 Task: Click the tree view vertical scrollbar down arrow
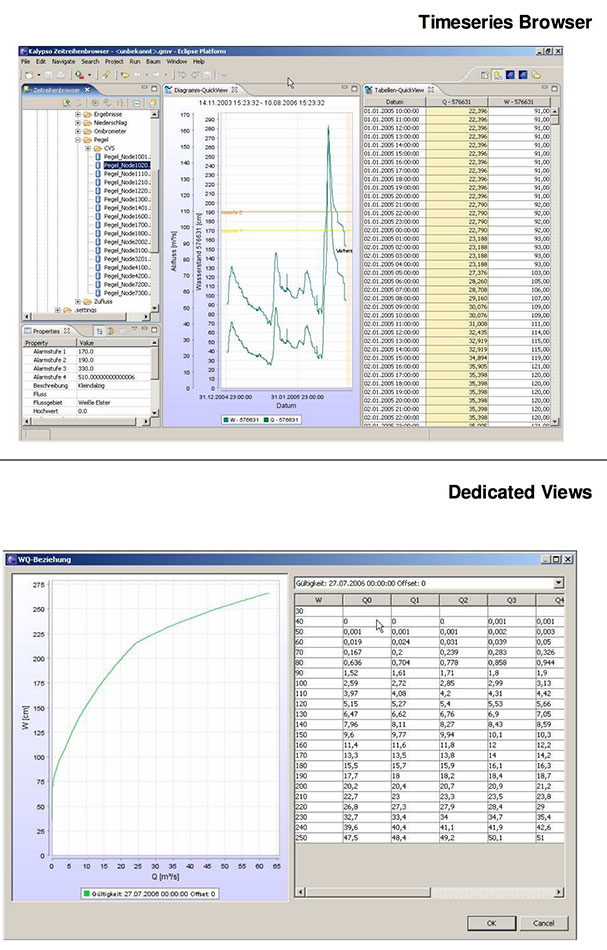coord(154,309)
